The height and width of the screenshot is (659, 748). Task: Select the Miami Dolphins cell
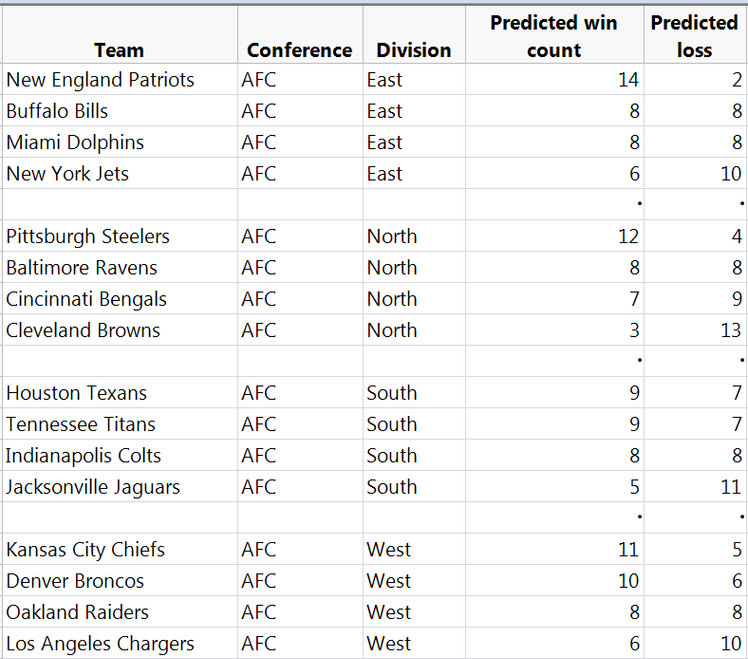pos(75,142)
